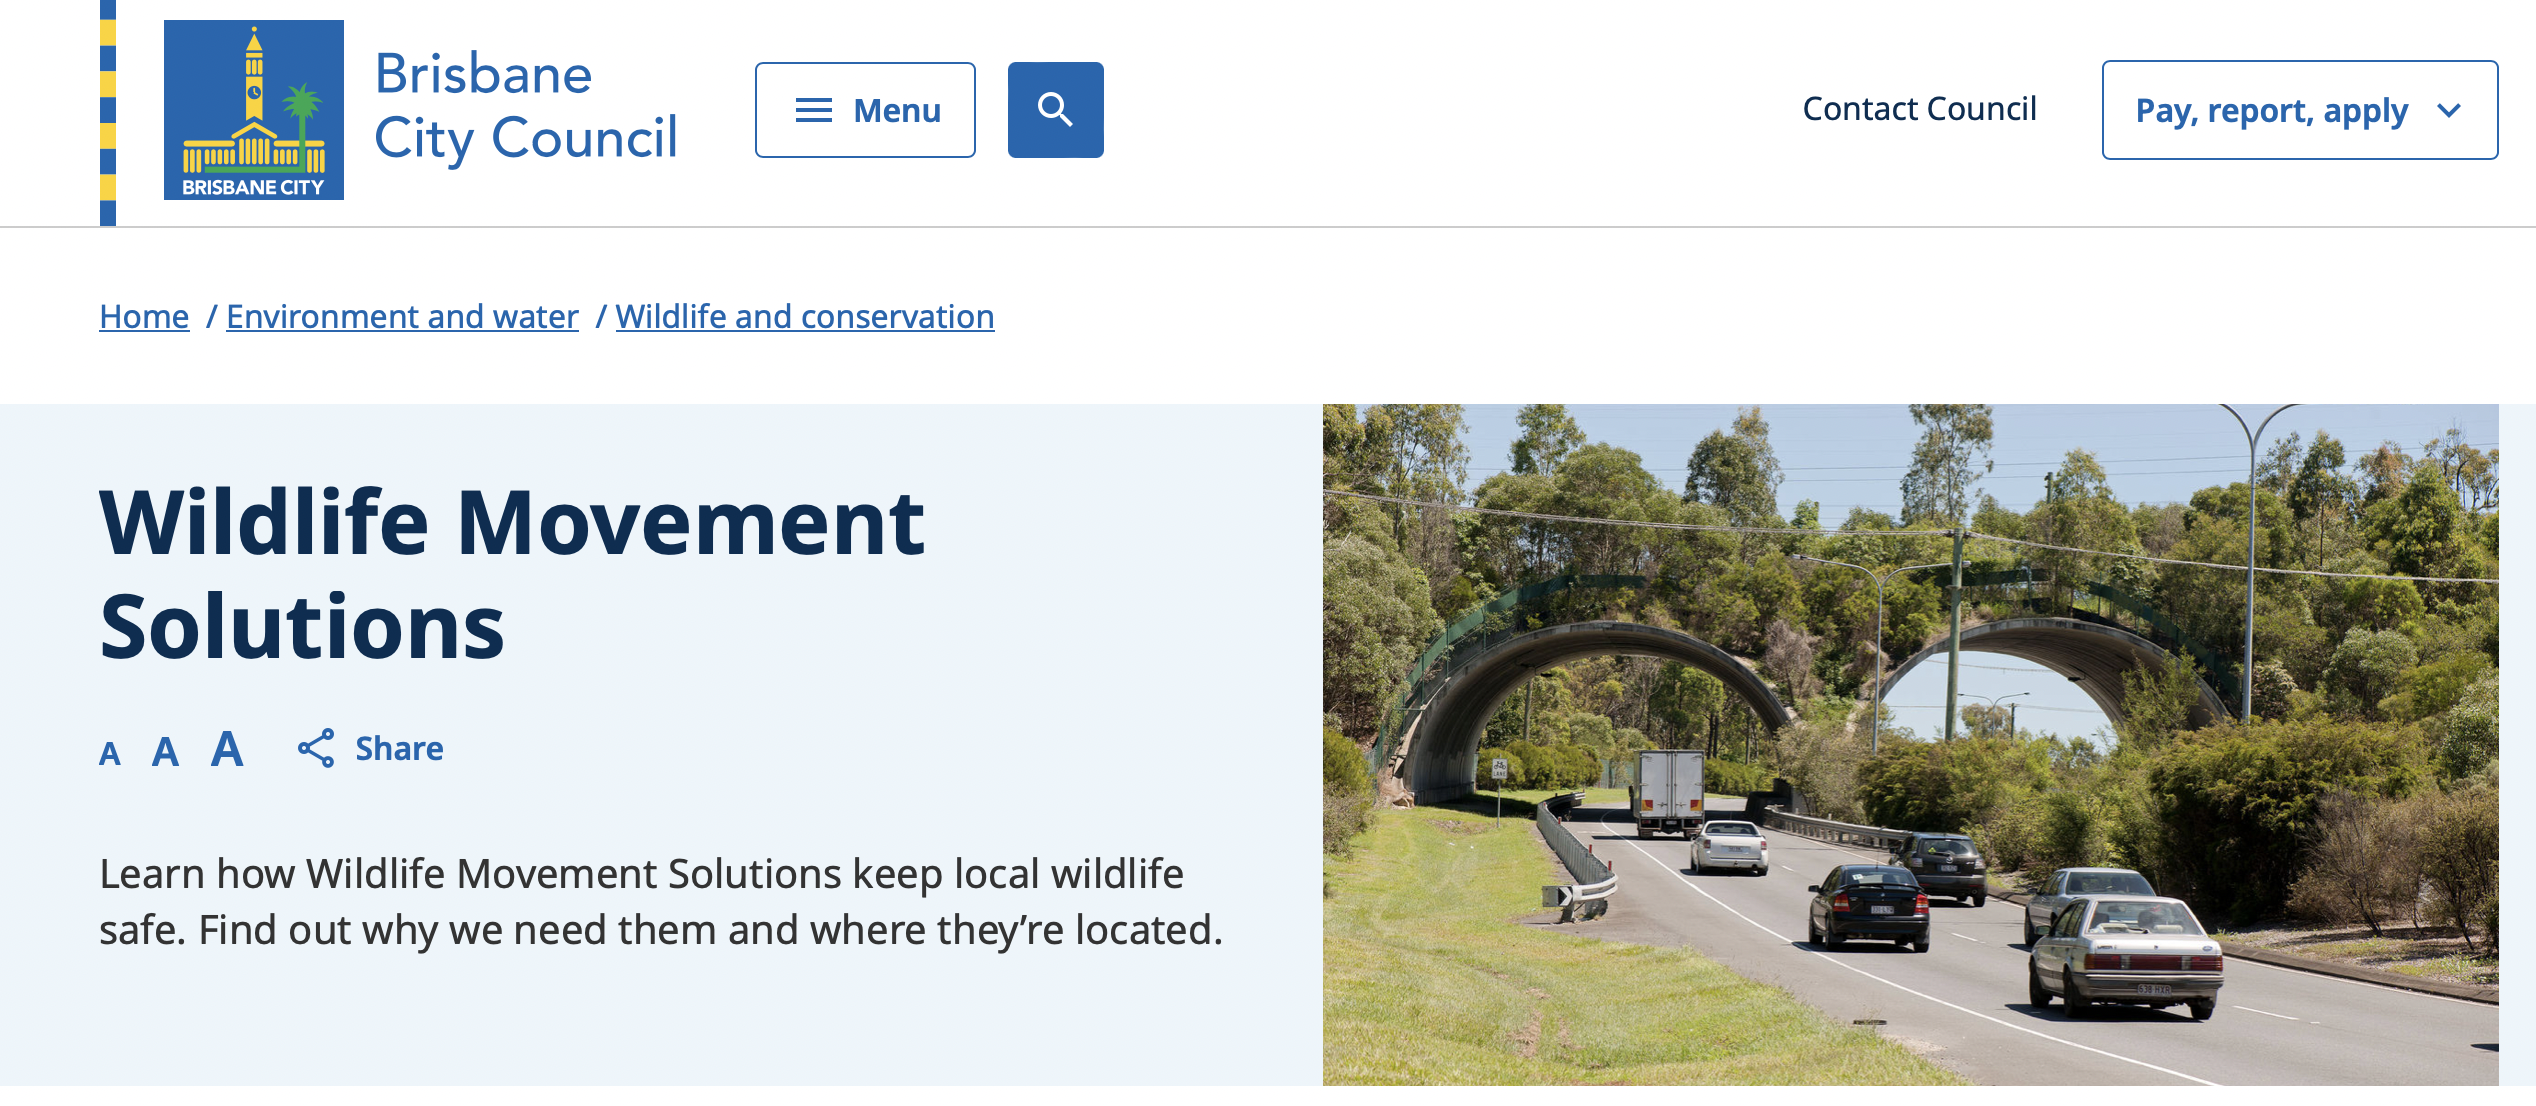Click the Home breadcrumb link
Screen dimensions: 2536x1106
[144, 316]
